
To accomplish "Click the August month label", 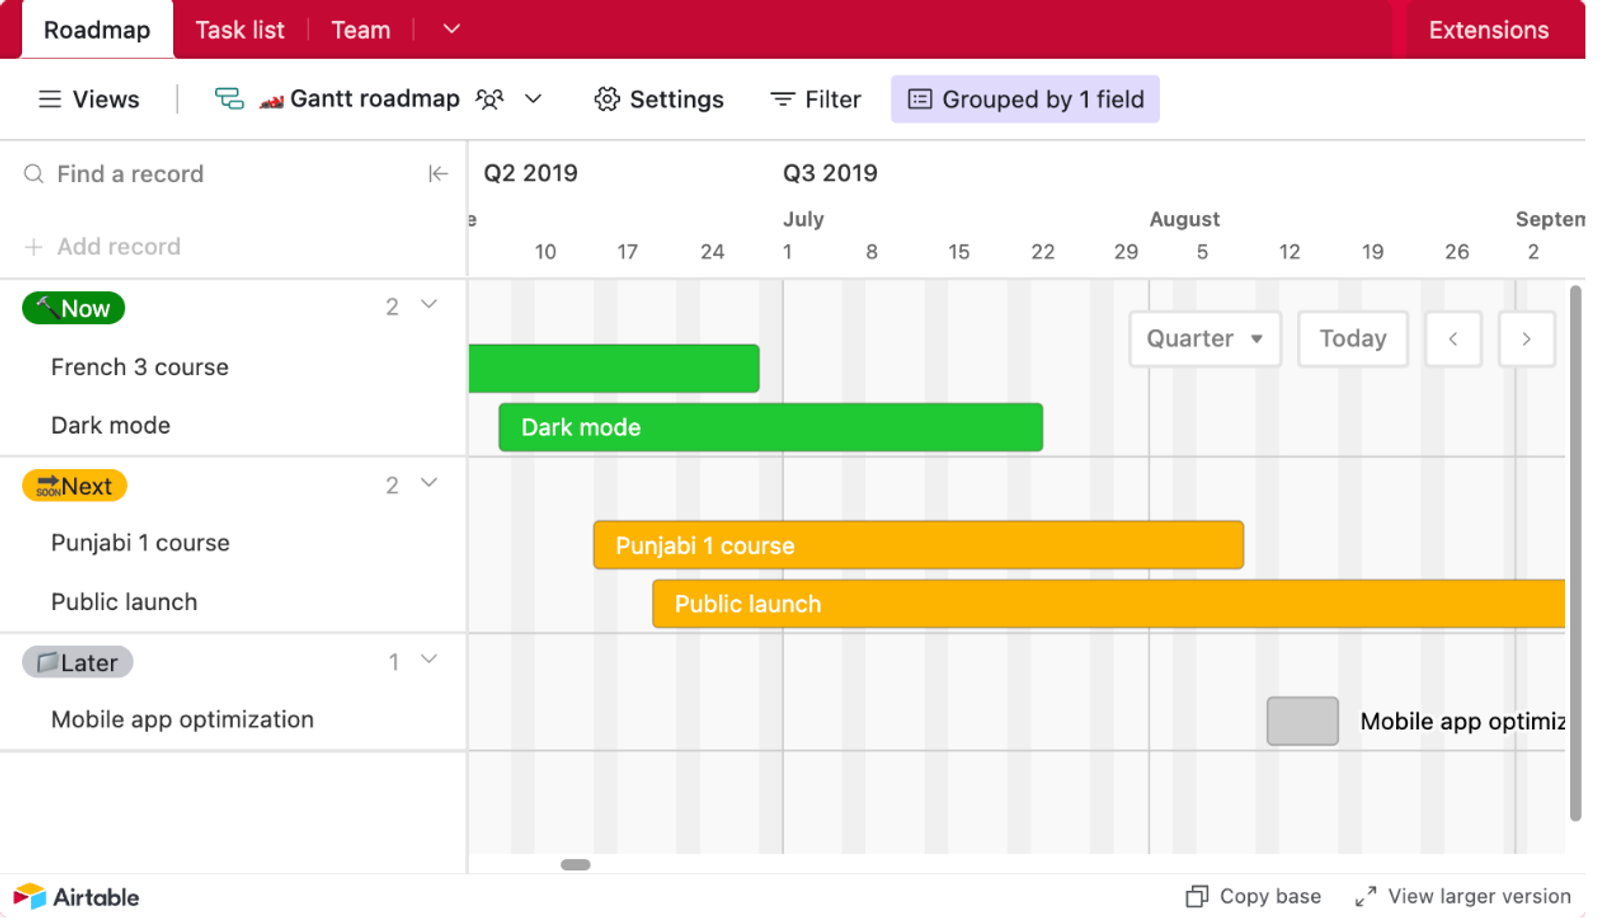I will pos(1184,219).
